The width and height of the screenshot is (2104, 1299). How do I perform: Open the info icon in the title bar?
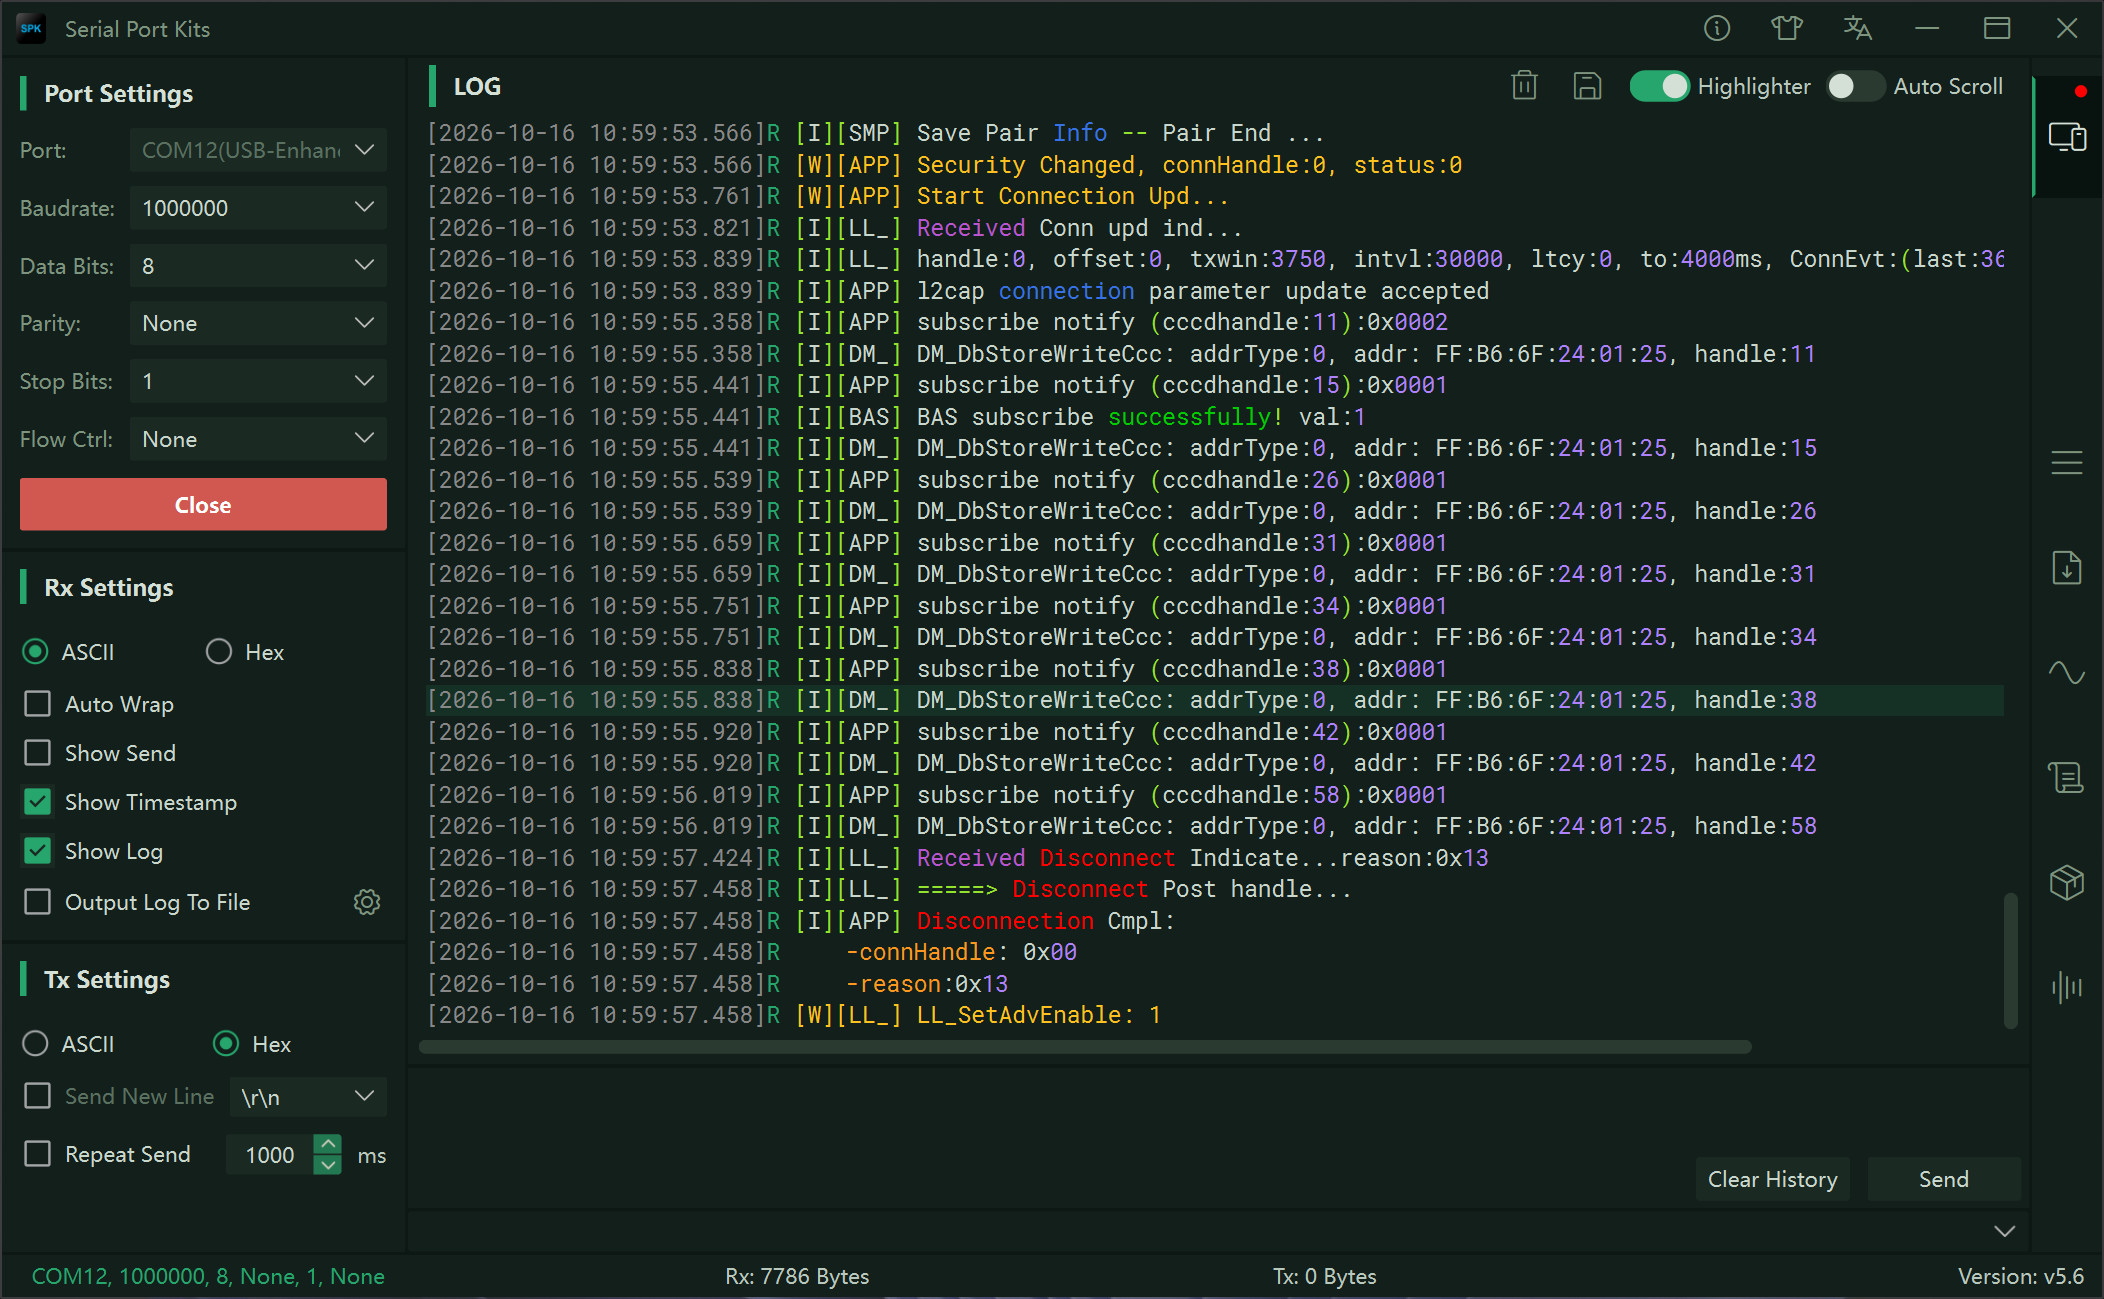[1717, 28]
